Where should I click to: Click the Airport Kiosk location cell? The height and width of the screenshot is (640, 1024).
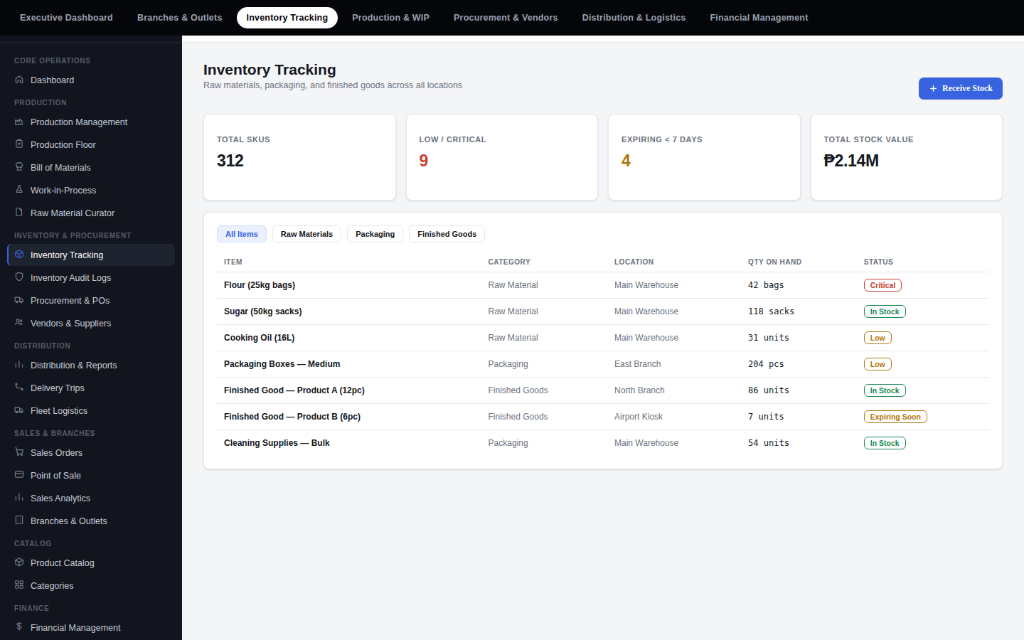[638, 416]
